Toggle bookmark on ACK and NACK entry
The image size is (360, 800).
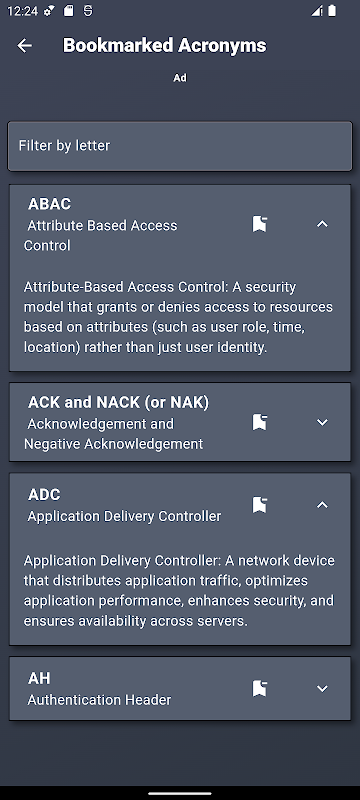[x=260, y=422]
